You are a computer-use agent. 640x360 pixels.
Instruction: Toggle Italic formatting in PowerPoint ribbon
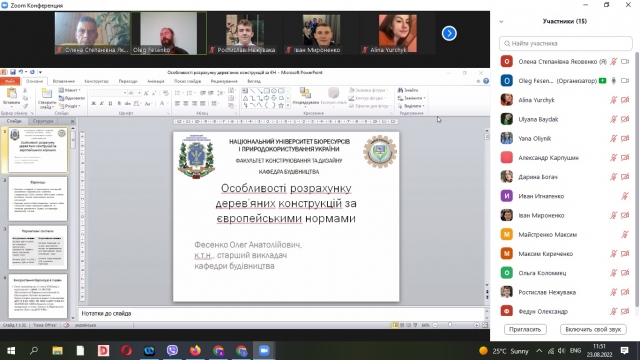point(102,104)
